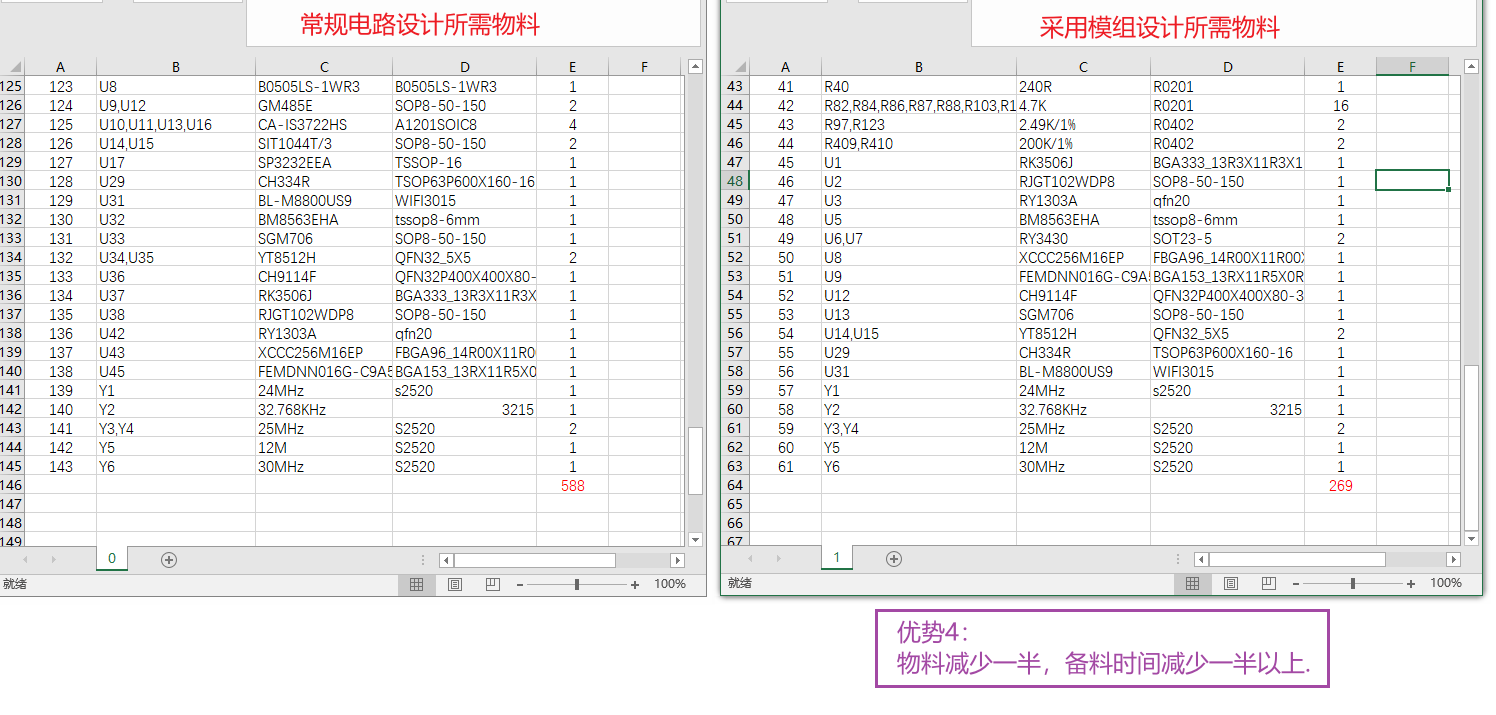This screenshot has height=715, width=1496.
Task: Click right arrow of left horizontal scrollbar
Action: point(677,560)
